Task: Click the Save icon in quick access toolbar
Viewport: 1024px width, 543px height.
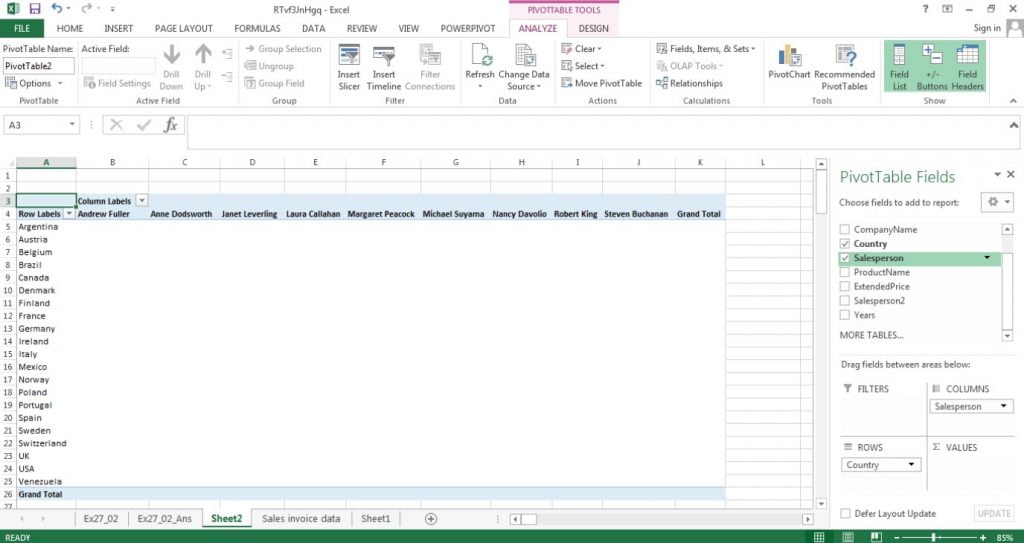Action: [35, 9]
